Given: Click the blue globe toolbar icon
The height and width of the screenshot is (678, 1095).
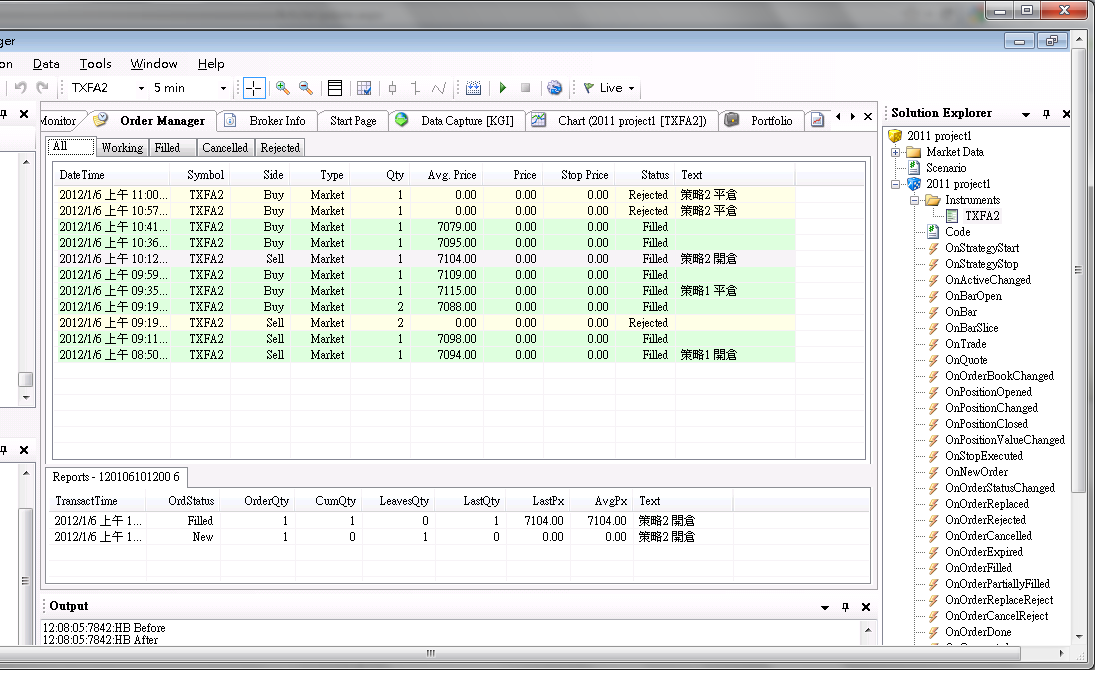Looking at the screenshot, I should click(554, 88).
